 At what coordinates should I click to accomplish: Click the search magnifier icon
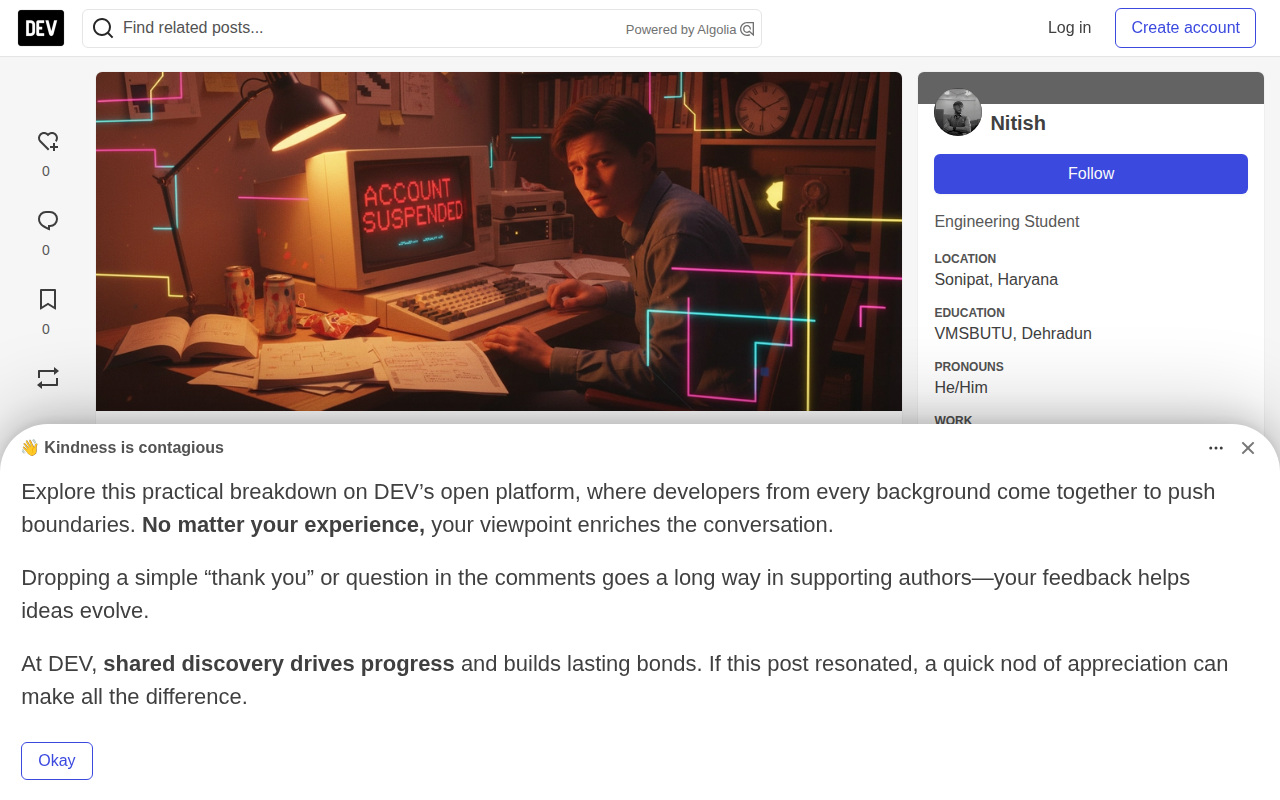[x=102, y=28]
